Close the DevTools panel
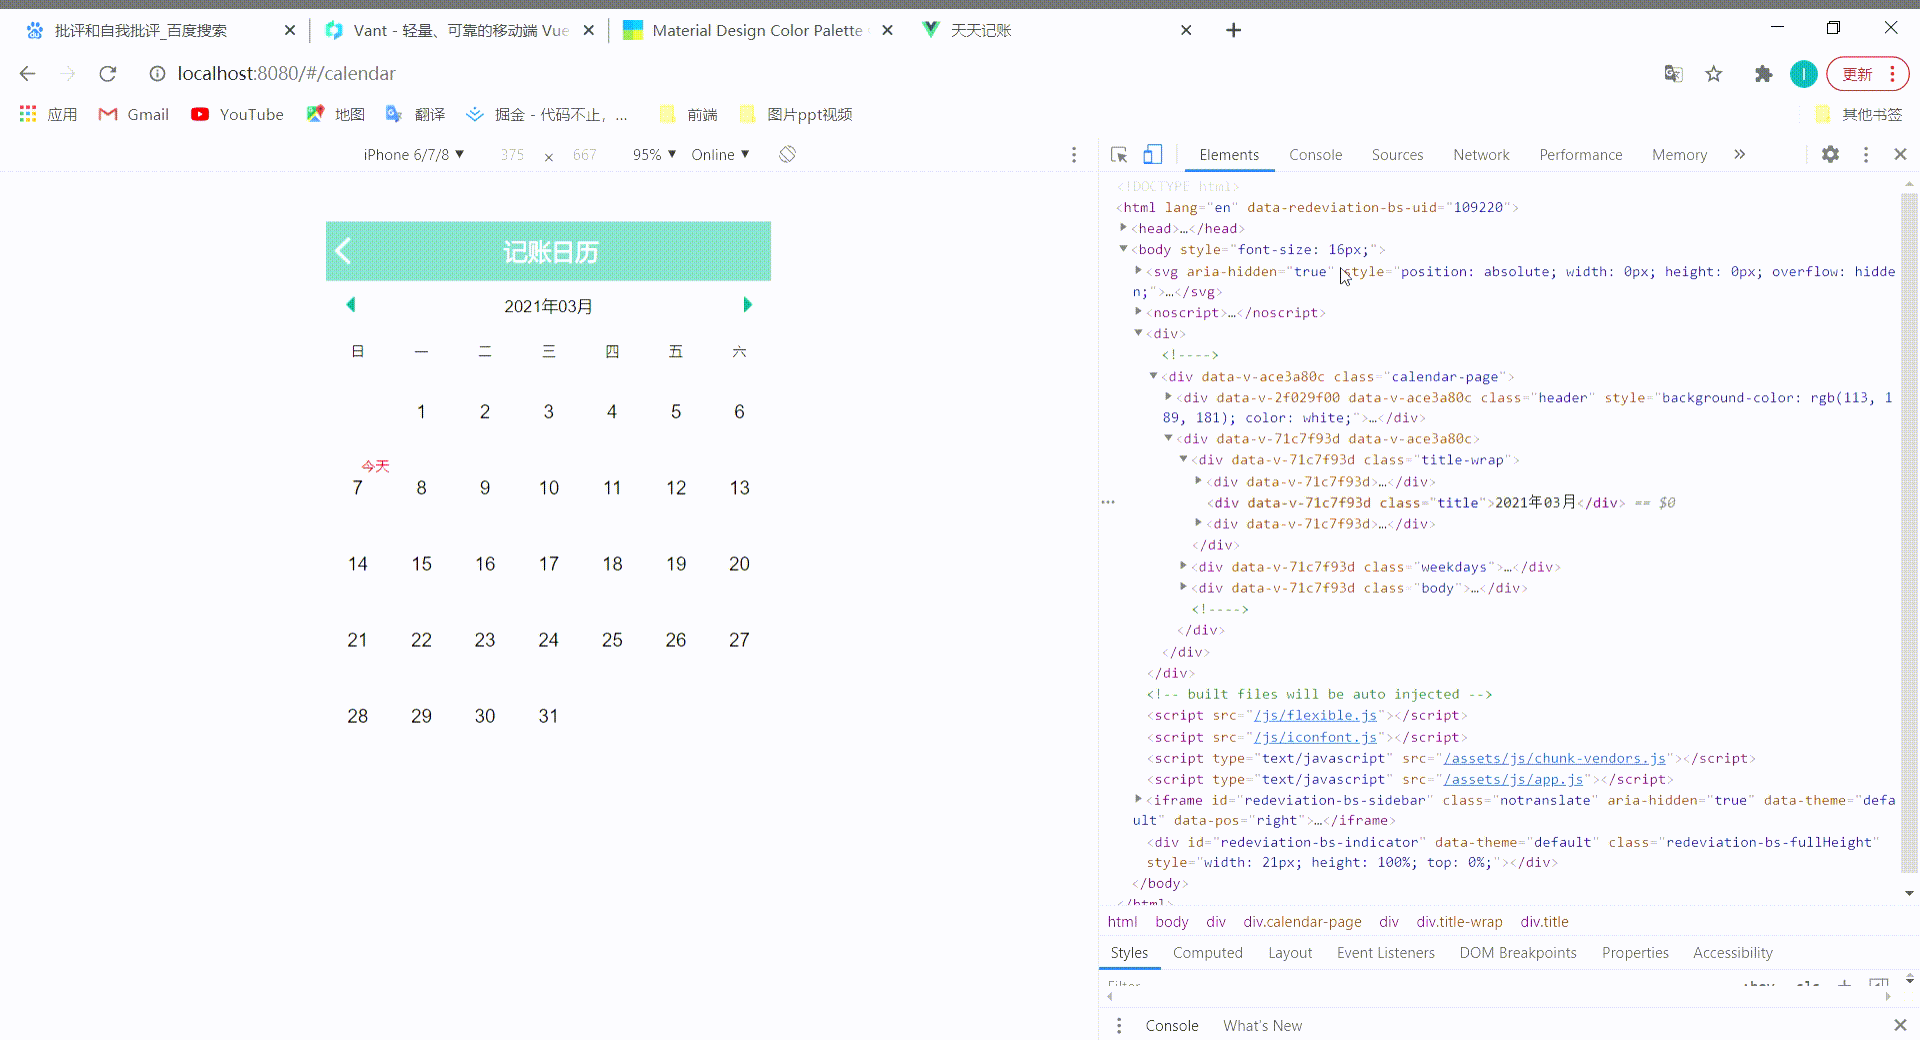 coord(1900,154)
